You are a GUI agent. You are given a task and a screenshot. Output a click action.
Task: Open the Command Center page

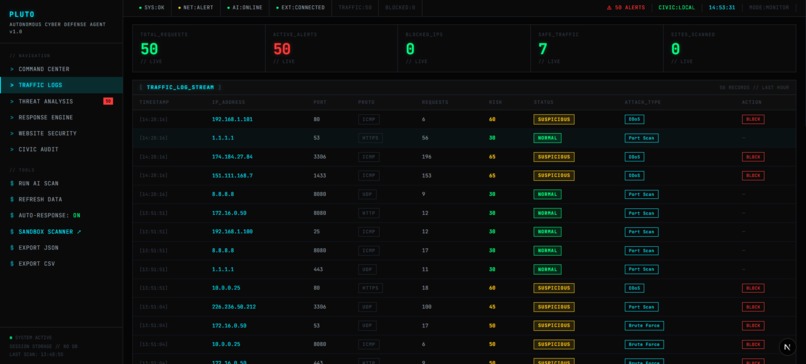pyautogui.click(x=61, y=69)
